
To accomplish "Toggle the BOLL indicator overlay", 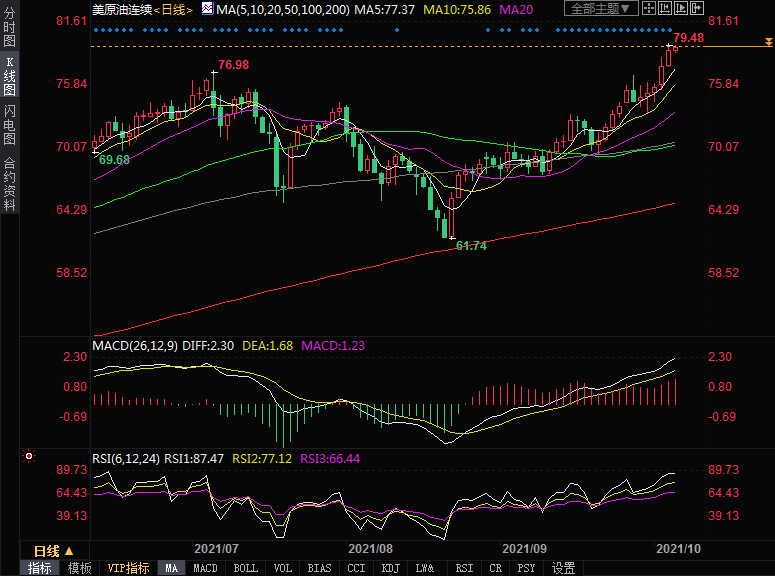I will pos(245,568).
